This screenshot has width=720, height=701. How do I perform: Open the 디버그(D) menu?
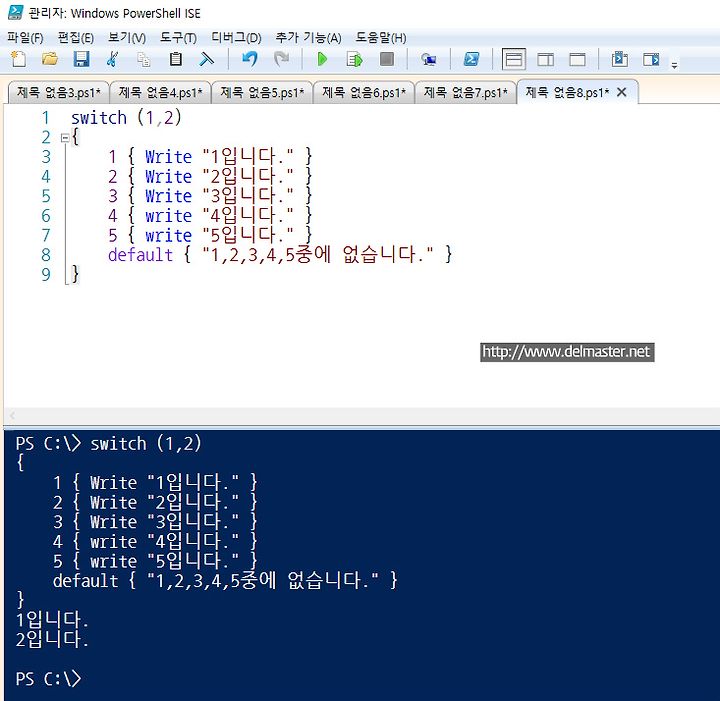(236, 38)
